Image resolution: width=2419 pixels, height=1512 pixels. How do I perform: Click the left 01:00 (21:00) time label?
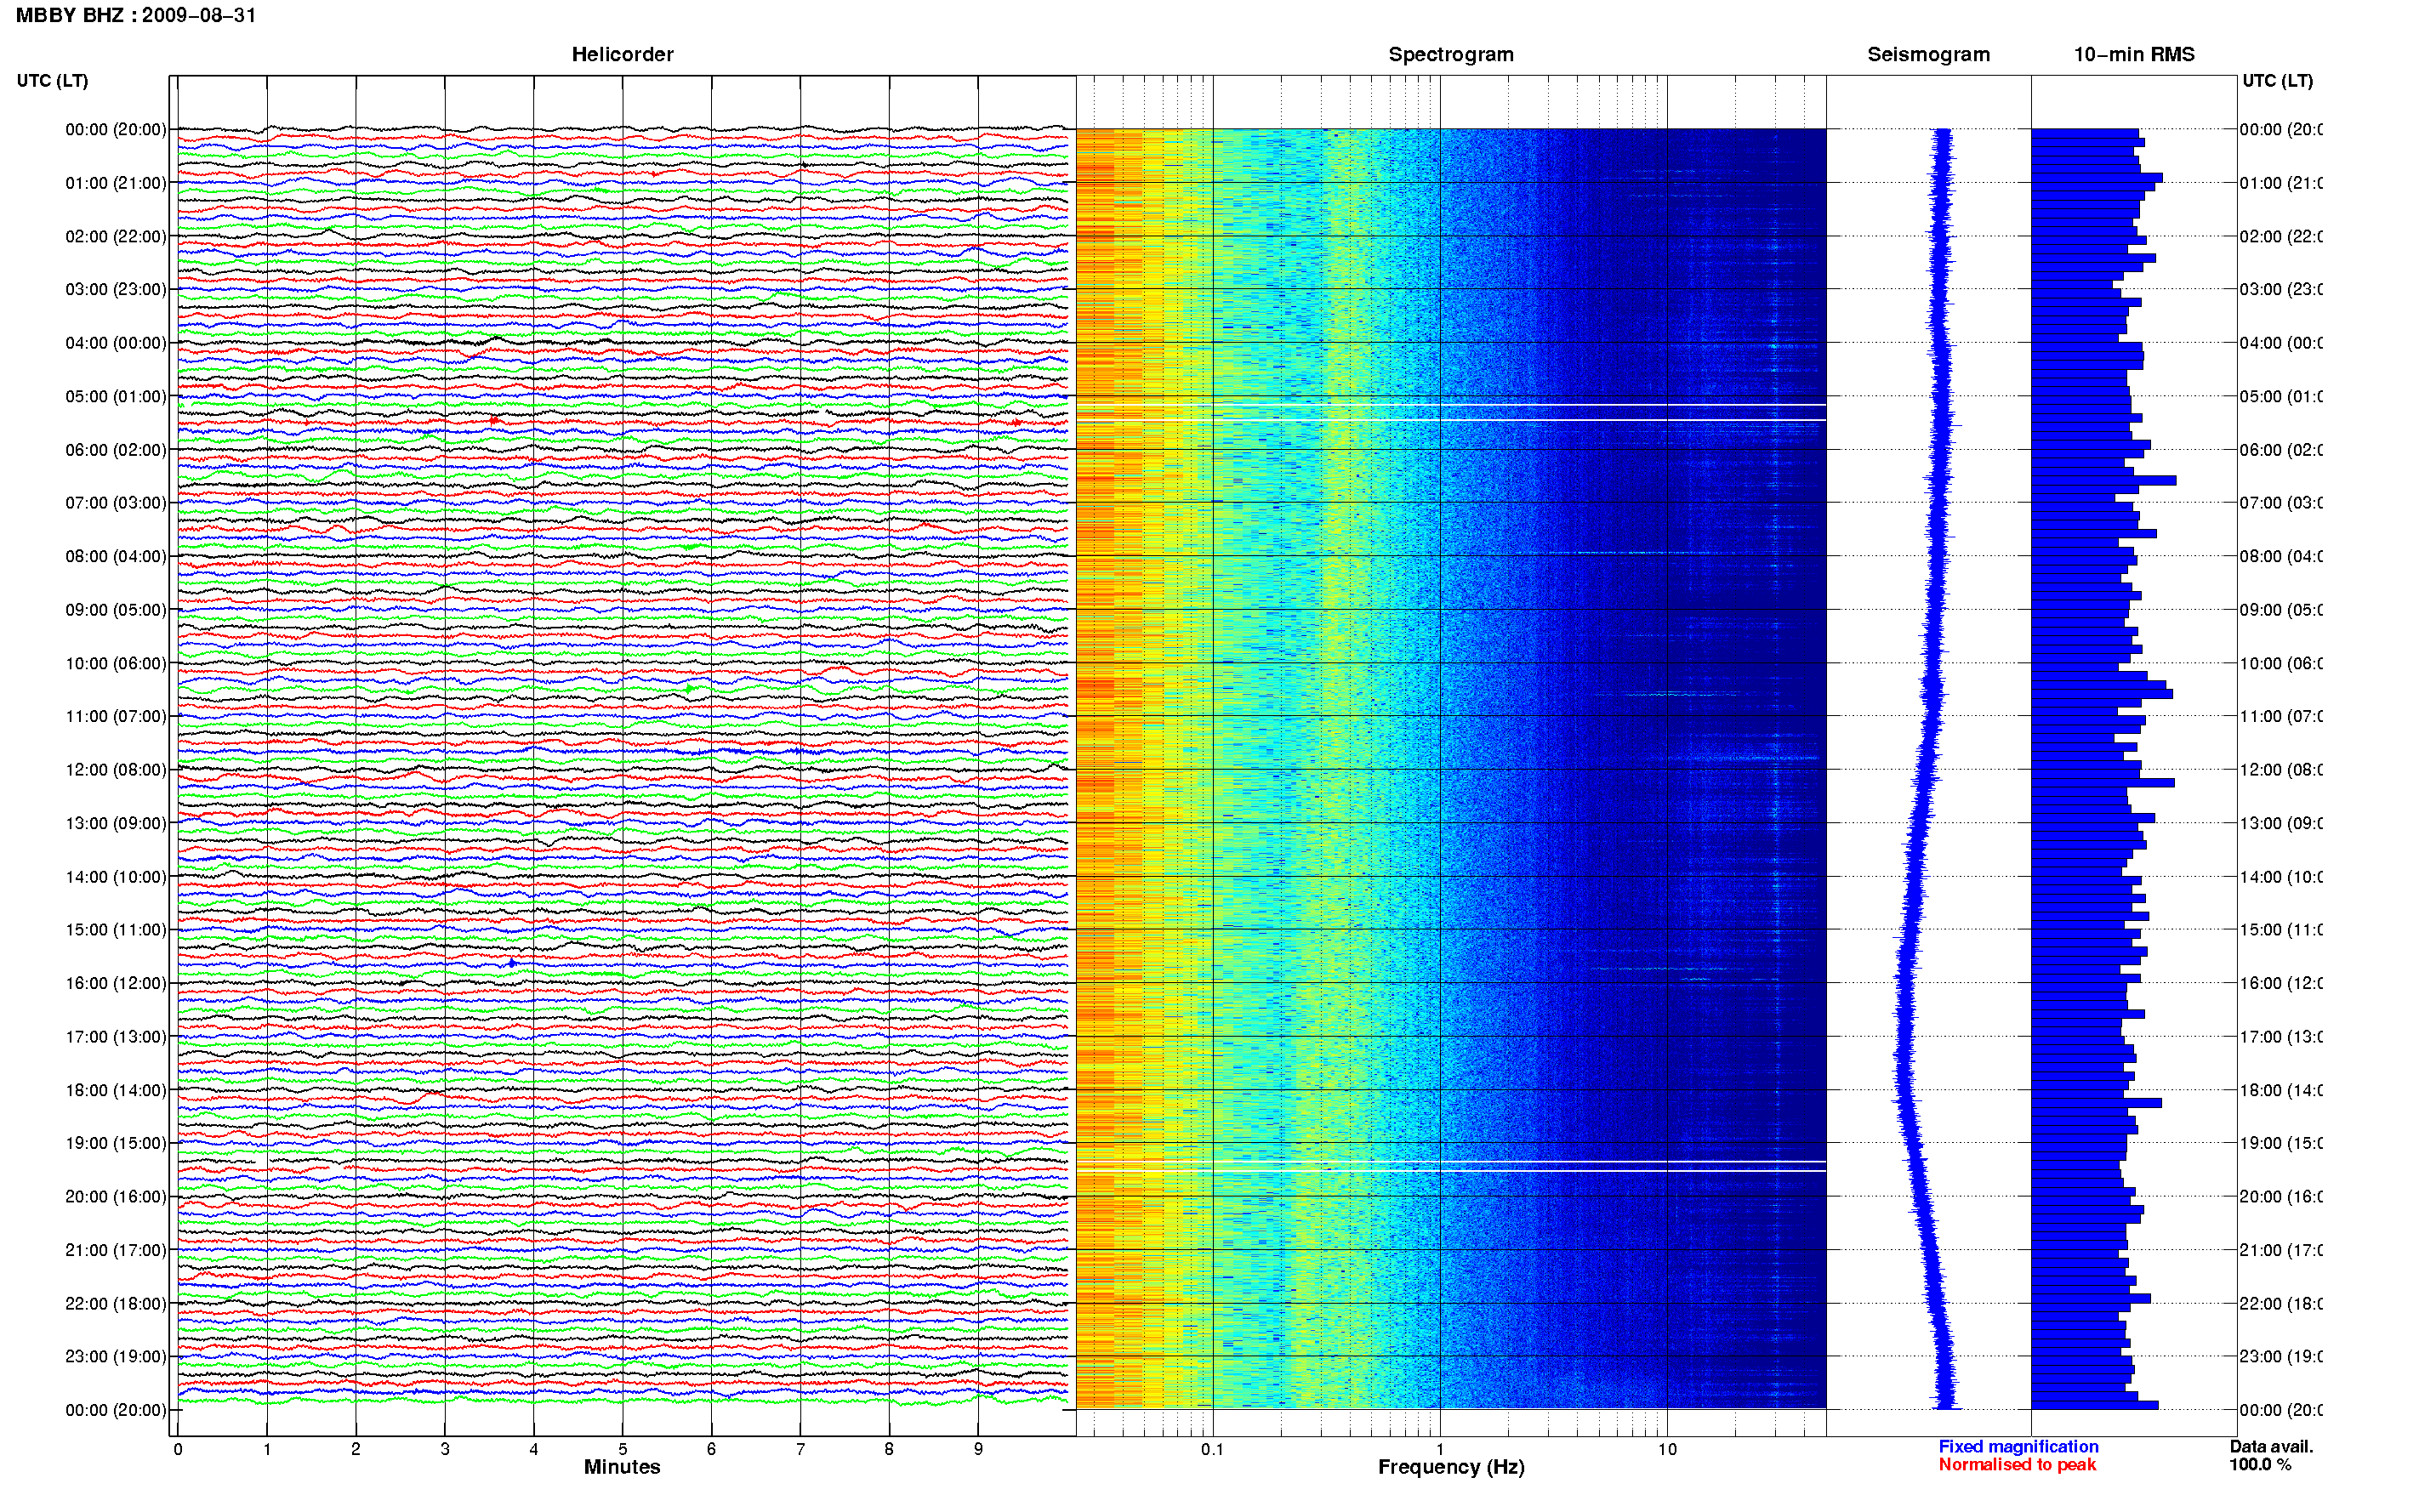click(116, 183)
